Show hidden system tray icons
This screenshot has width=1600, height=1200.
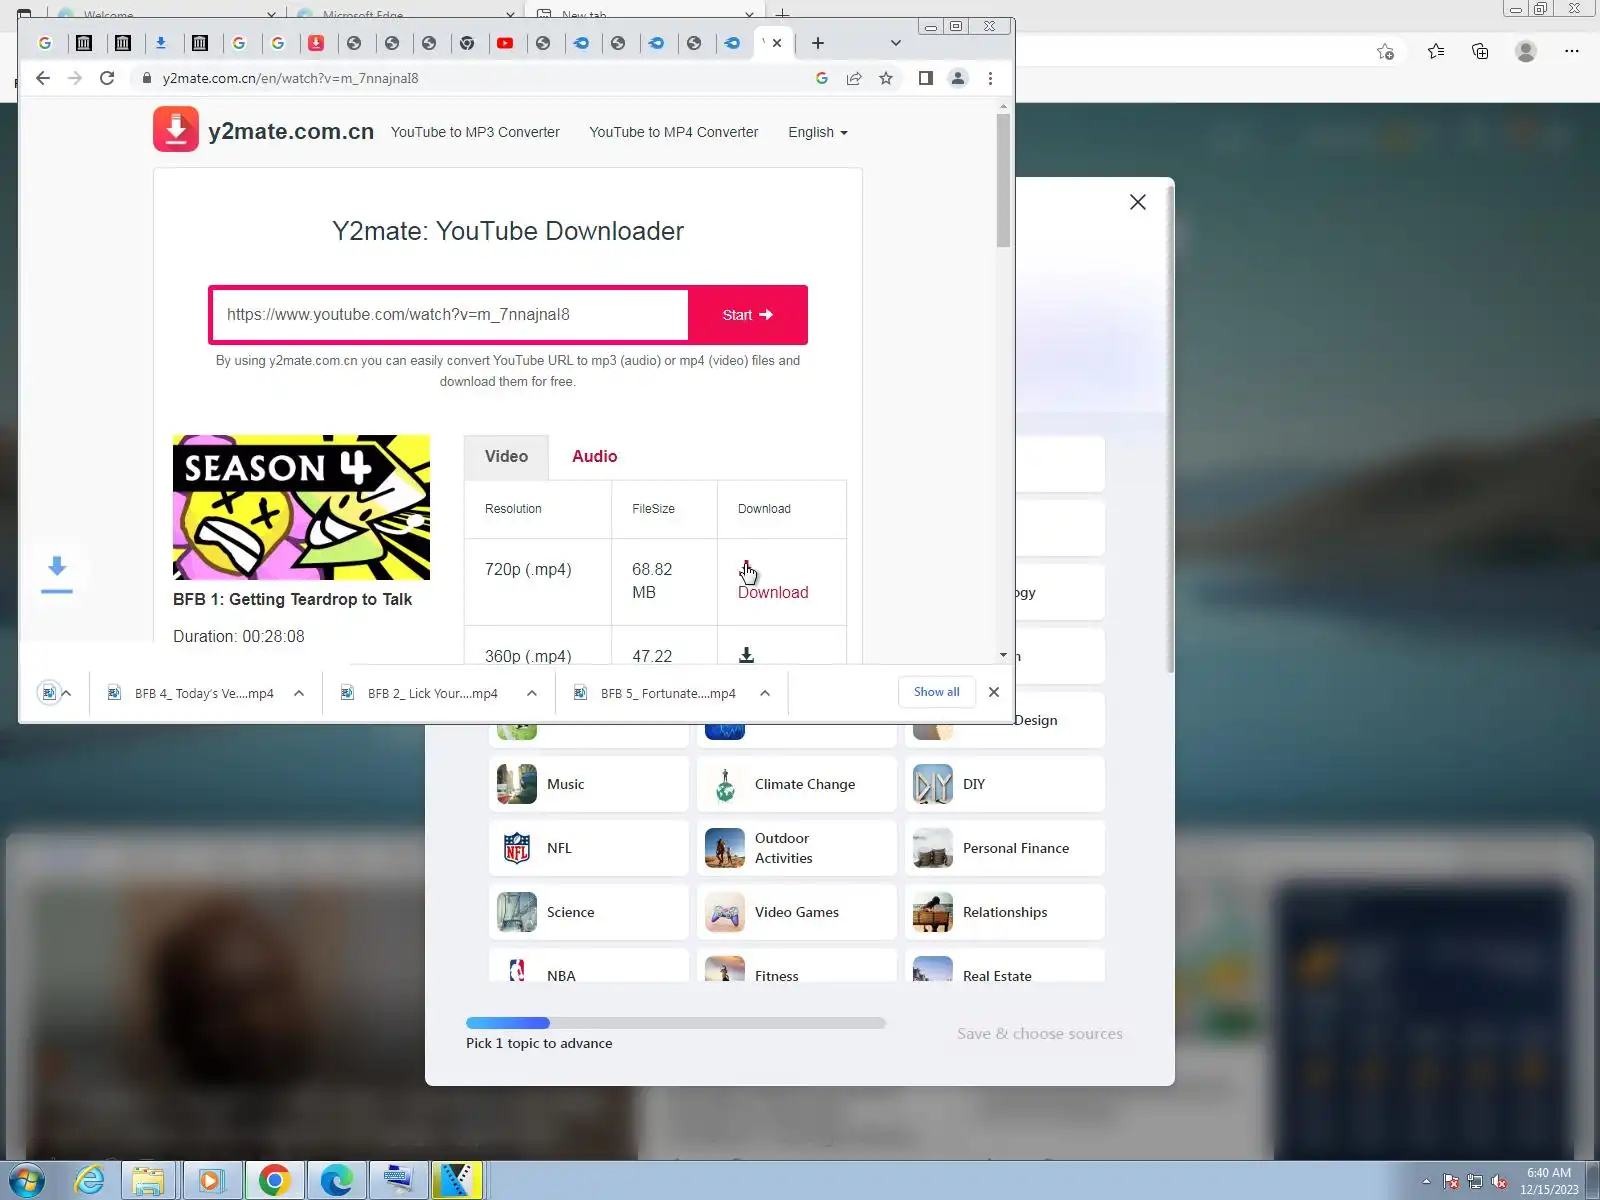pyautogui.click(x=1426, y=1182)
